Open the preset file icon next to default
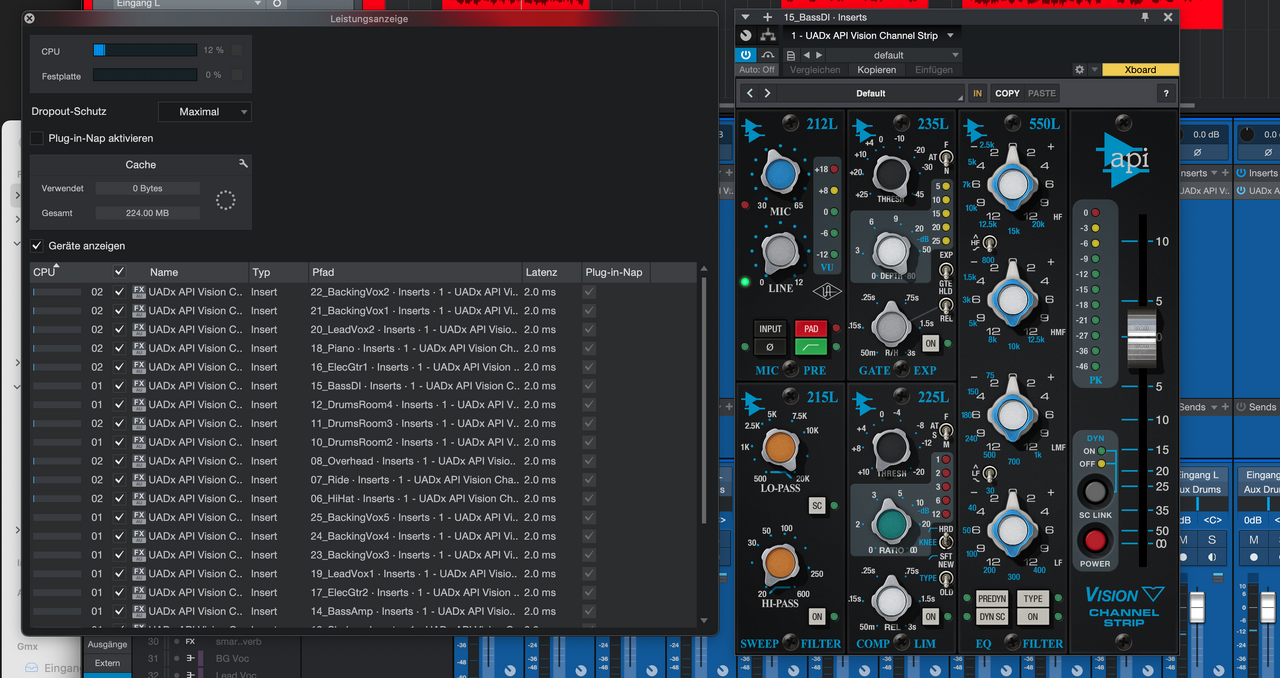This screenshot has height=678, width=1280. [790, 55]
